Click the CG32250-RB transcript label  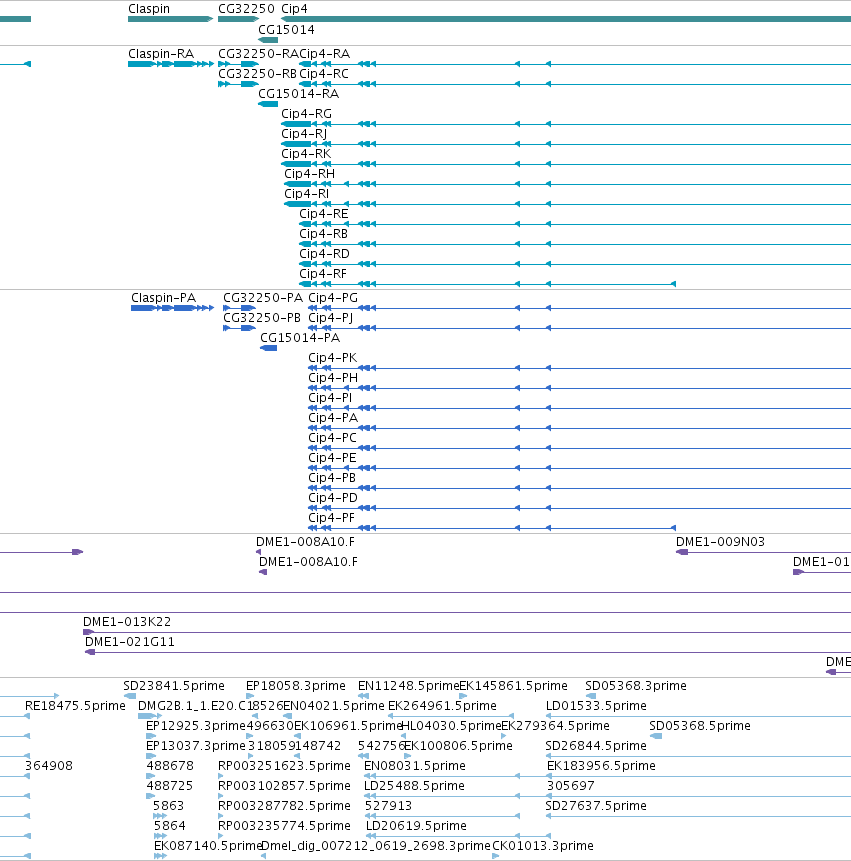(257, 74)
